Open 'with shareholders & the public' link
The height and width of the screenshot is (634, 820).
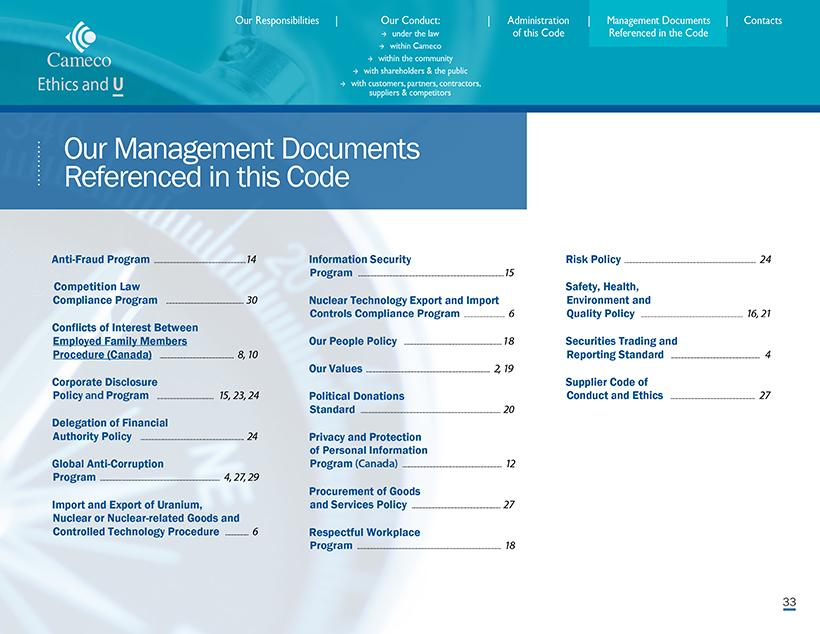click(x=410, y=71)
